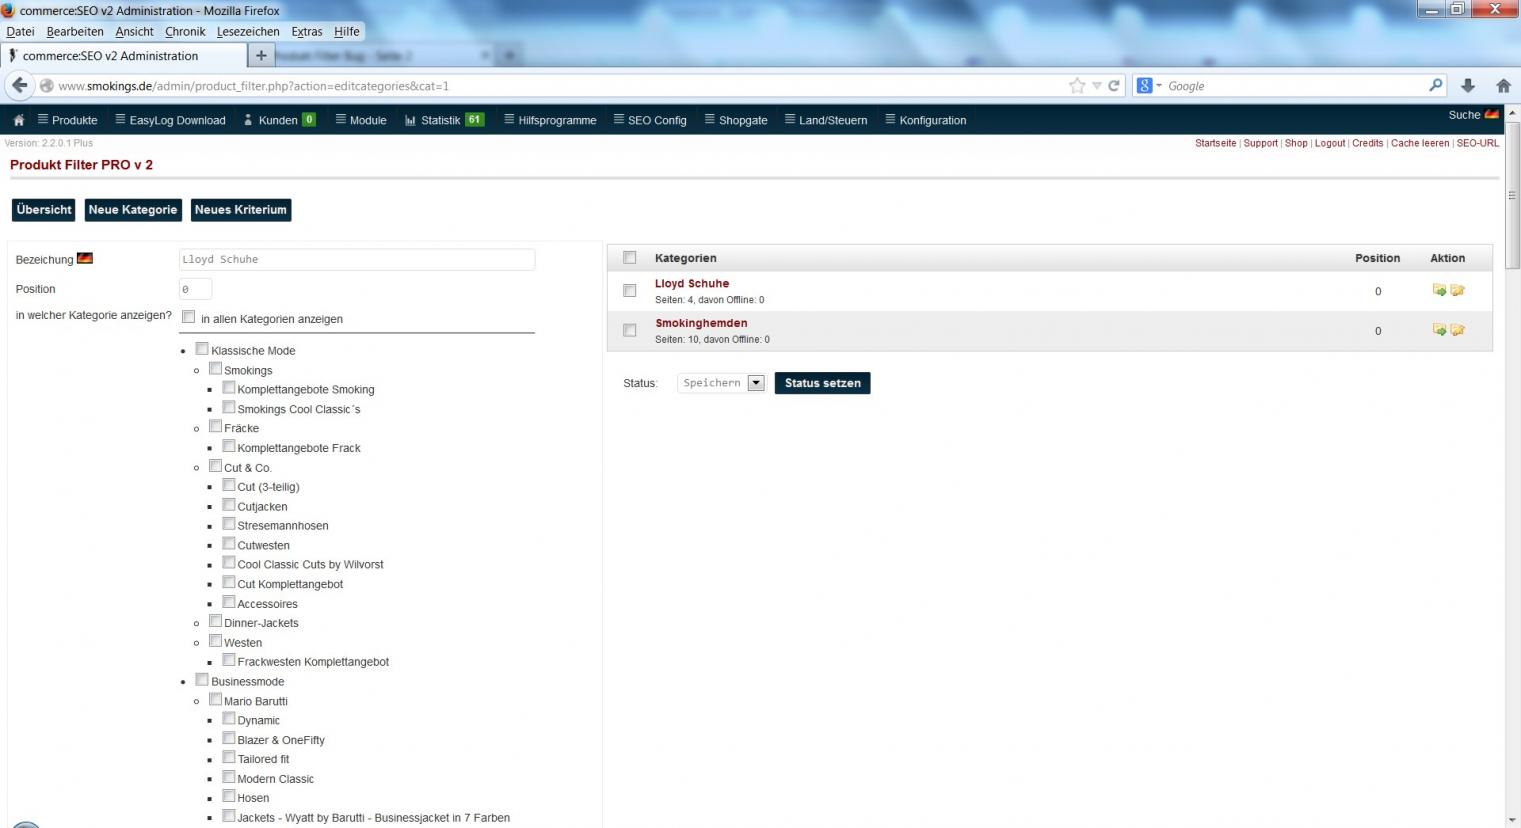
Task: Click the admin home icon in the navigation bar
Action: coord(18,120)
